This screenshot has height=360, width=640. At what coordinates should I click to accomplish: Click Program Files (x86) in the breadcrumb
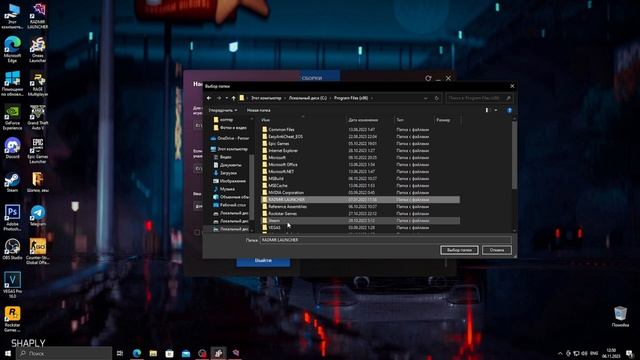351,98
